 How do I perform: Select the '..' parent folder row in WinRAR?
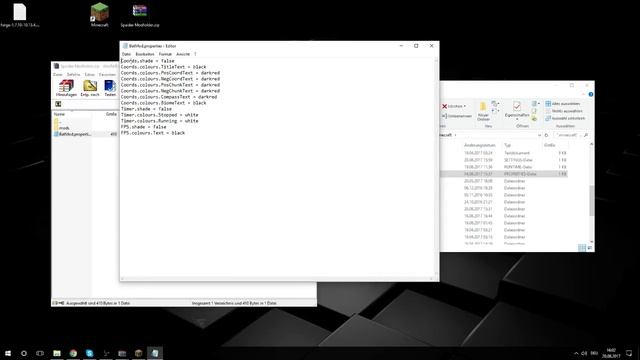coord(59,122)
